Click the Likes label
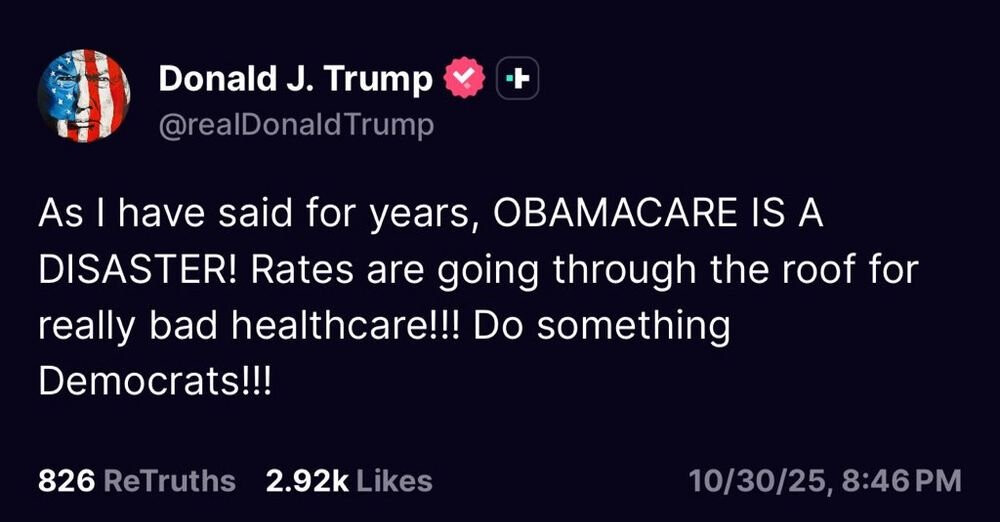Screen dimensions: 1000x522 [x=394, y=481]
